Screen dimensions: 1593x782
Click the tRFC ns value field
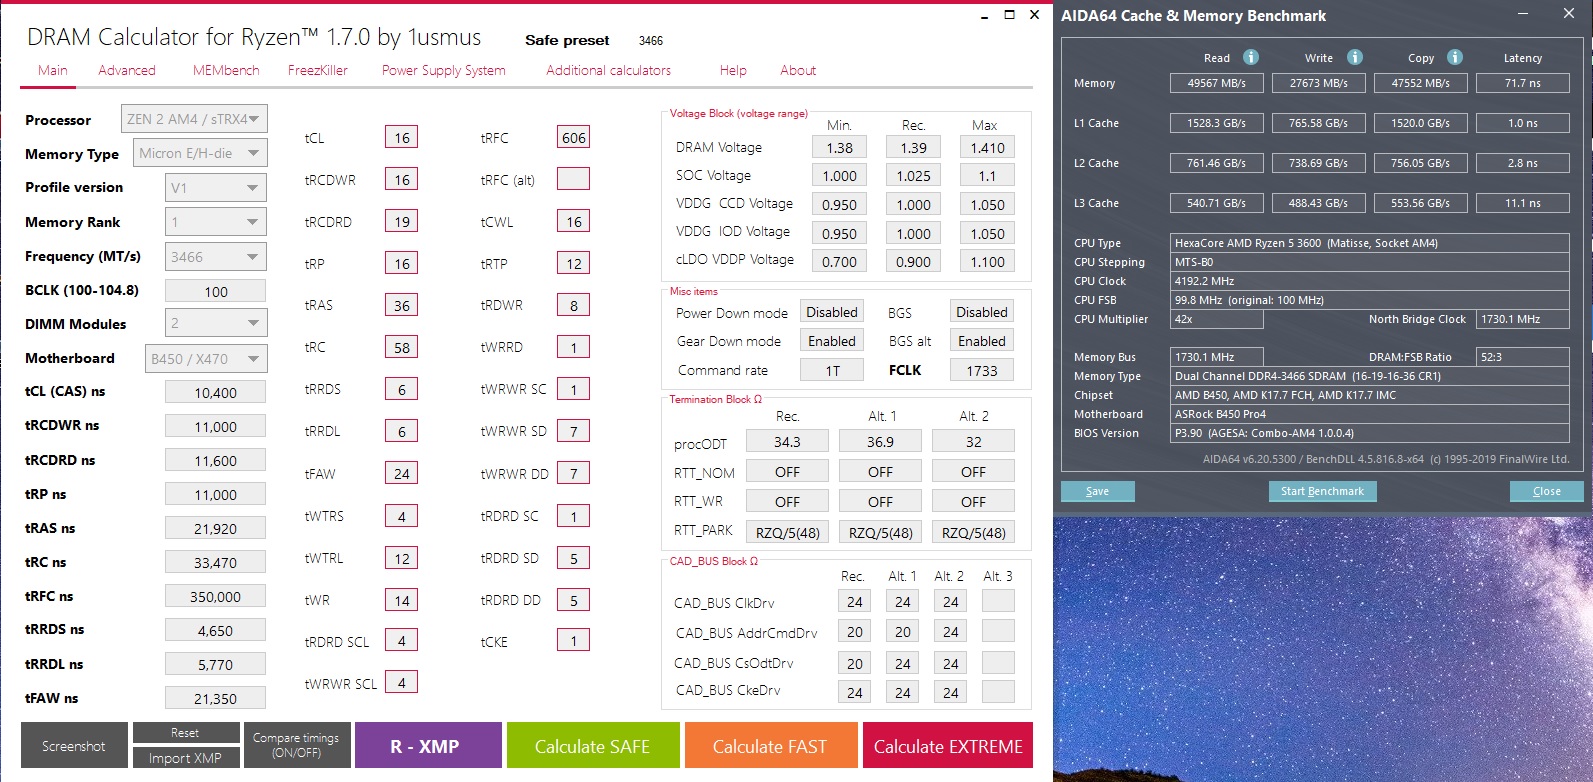(x=215, y=596)
